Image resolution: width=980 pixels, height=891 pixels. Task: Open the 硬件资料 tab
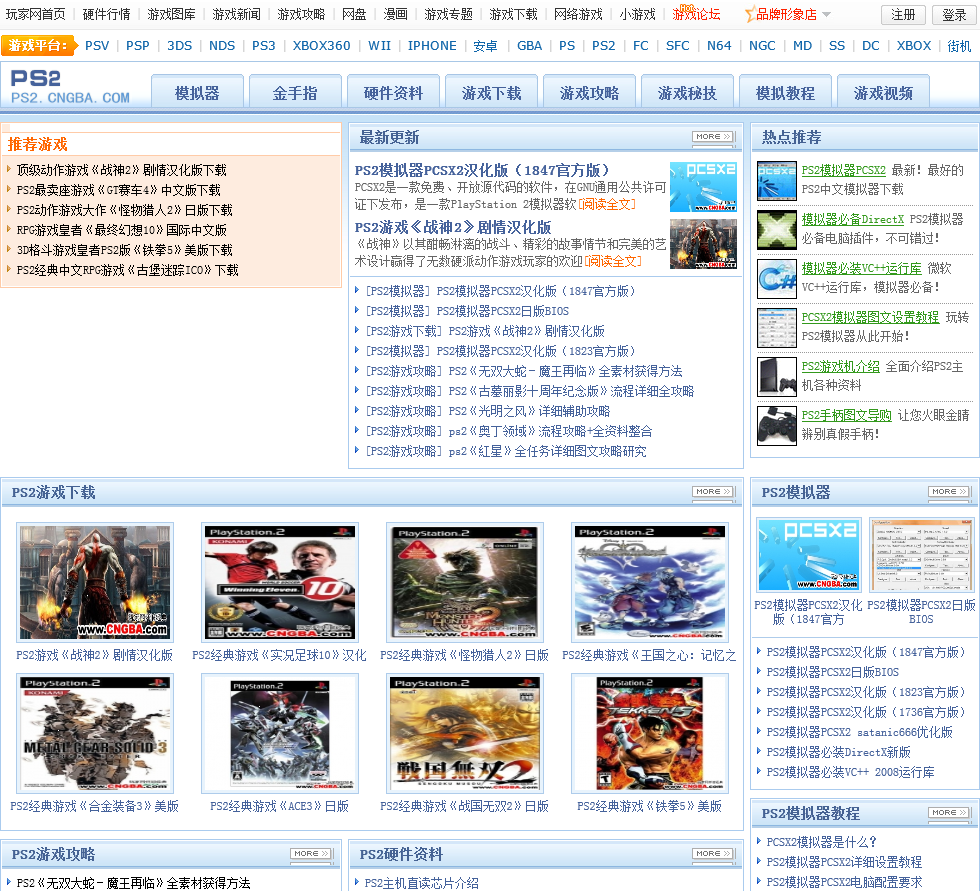coord(393,92)
